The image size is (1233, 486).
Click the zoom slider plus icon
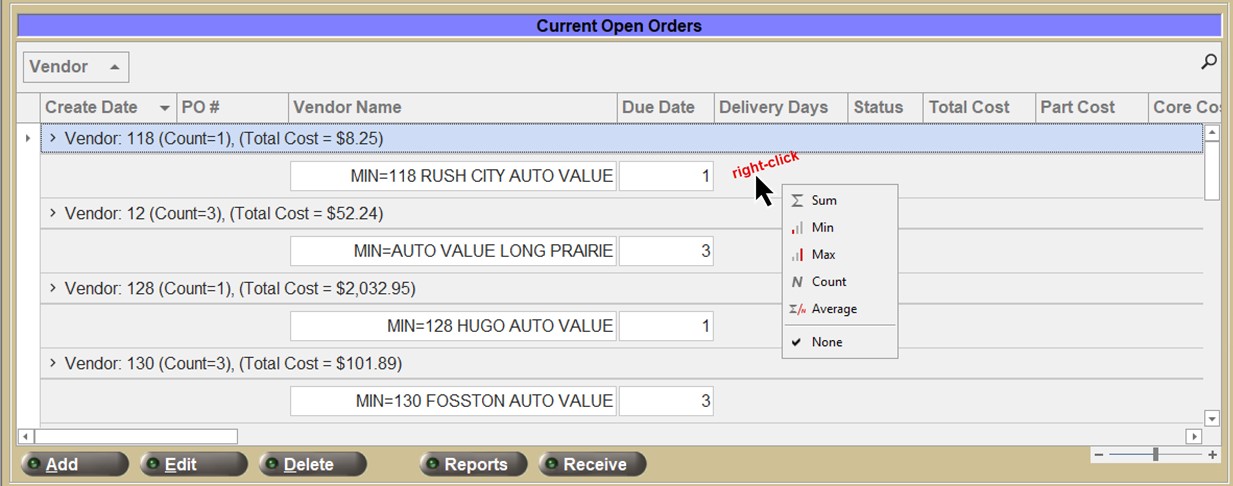click(x=1212, y=455)
